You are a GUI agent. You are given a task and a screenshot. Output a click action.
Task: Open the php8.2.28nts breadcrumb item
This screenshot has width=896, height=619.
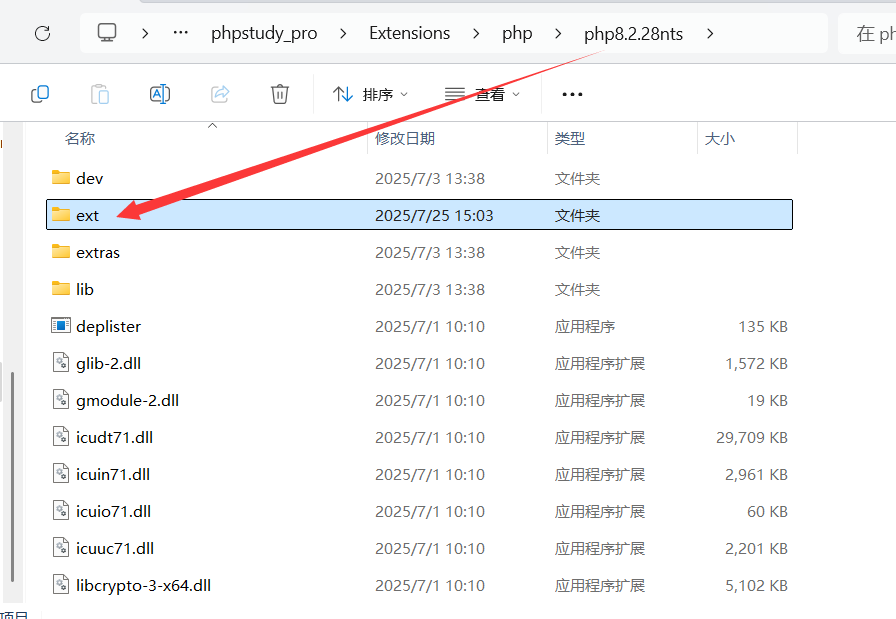point(633,32)
